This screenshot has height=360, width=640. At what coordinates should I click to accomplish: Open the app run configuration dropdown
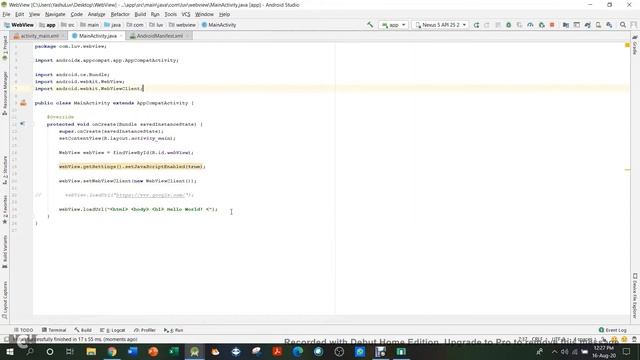pyautogui.click(x=393, y=25)
